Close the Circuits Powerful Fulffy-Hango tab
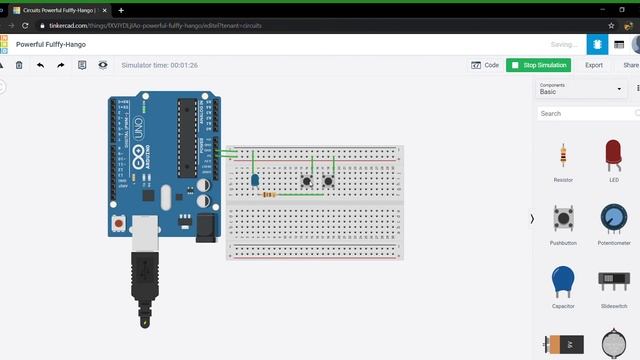The height and width of the screenshot is (360, 640). [x=104, y=11]
